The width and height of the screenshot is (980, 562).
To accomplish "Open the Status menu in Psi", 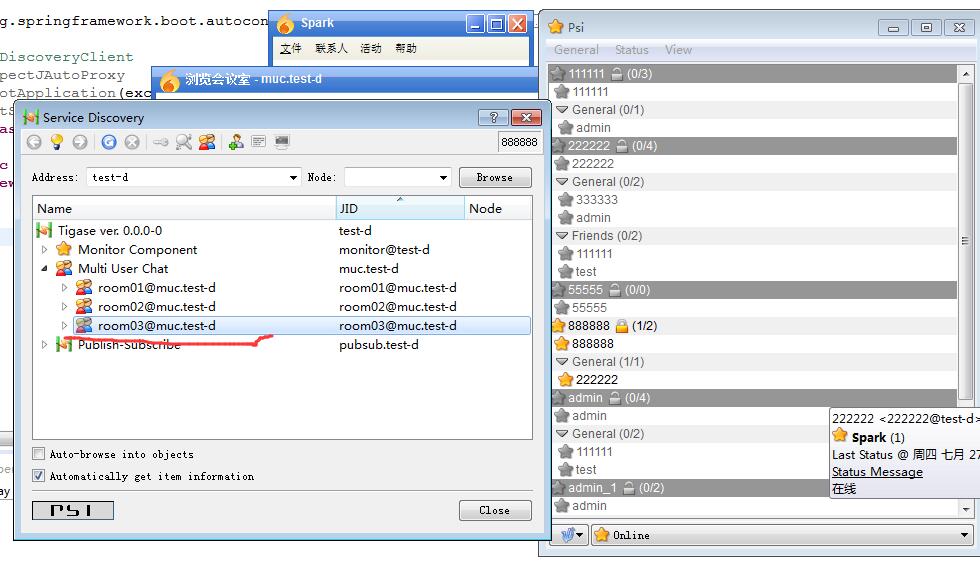I will point(631,50).
